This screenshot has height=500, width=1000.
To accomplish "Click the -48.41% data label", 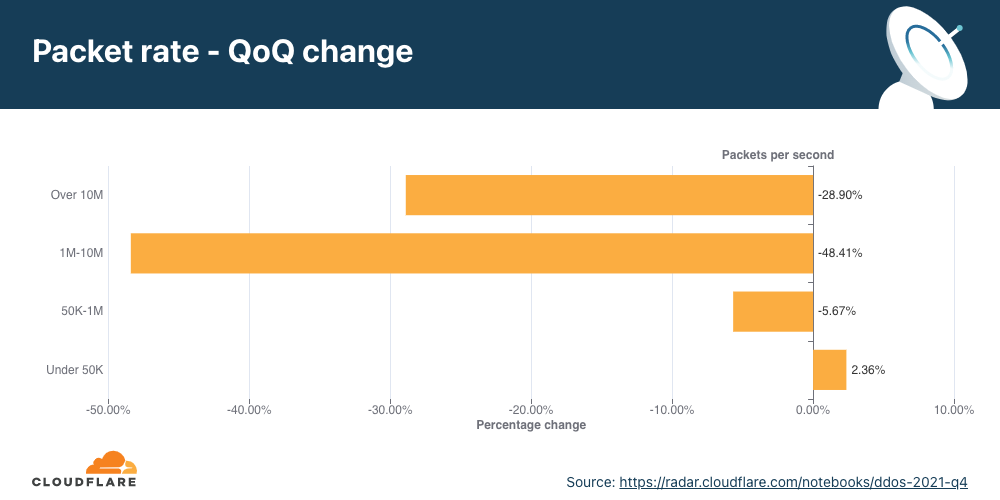I will pos(840,253).
